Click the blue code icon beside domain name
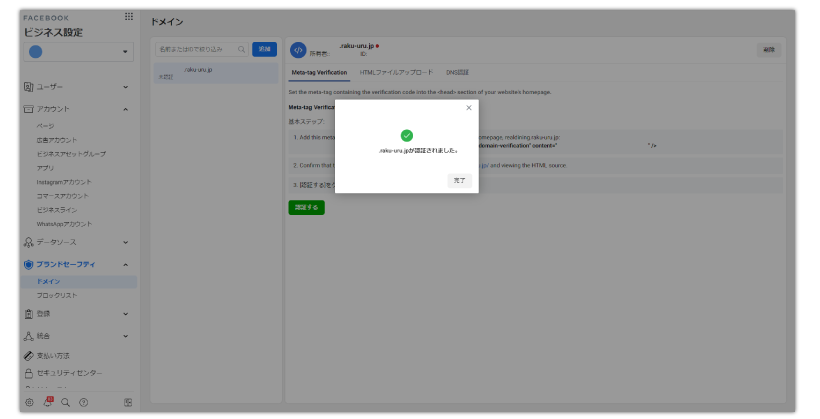 pyautogui.click(x=298, y=50)
